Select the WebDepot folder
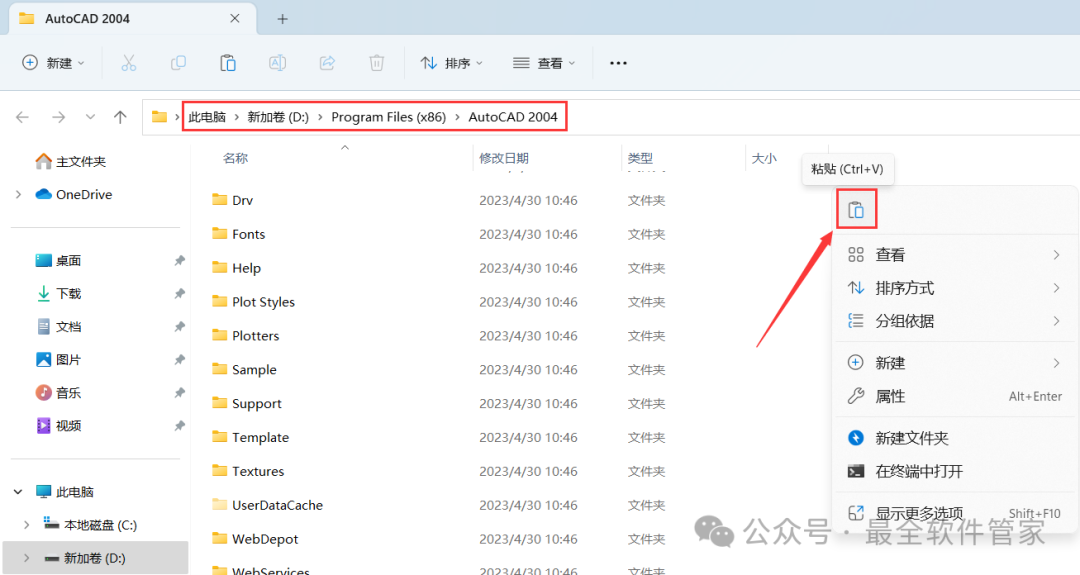1080x575 pixels. 256,539
